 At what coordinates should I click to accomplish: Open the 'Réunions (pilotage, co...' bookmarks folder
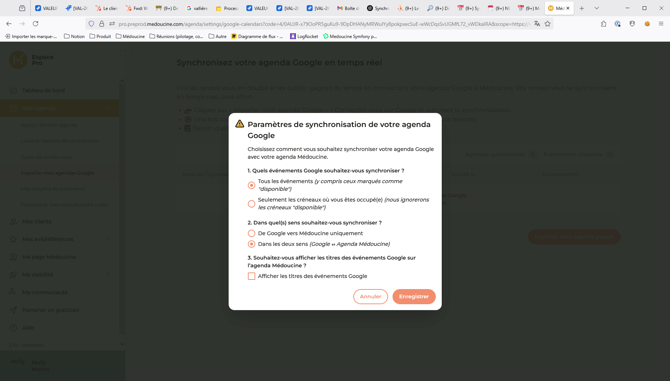point(176,36)
